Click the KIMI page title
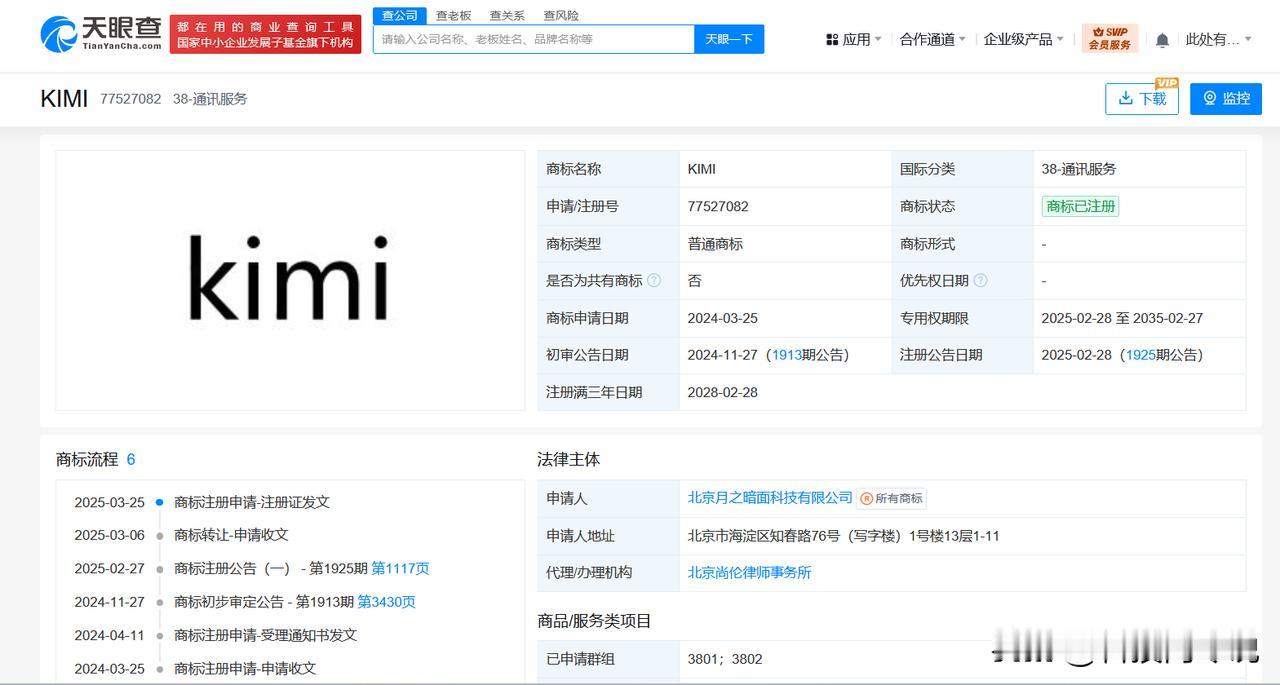 64,98
